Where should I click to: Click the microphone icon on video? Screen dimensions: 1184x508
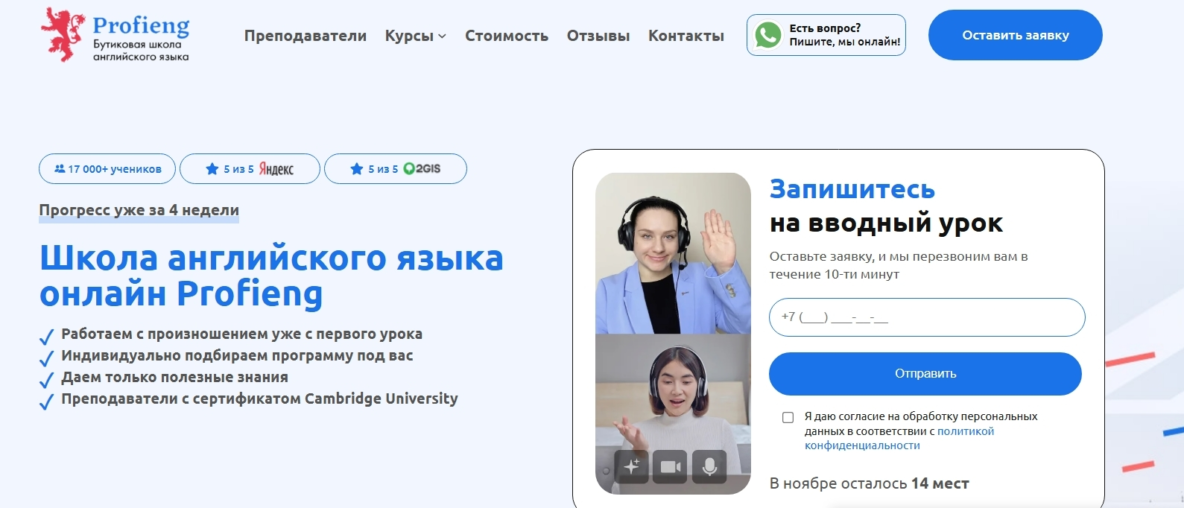click(x=709, y=466)
